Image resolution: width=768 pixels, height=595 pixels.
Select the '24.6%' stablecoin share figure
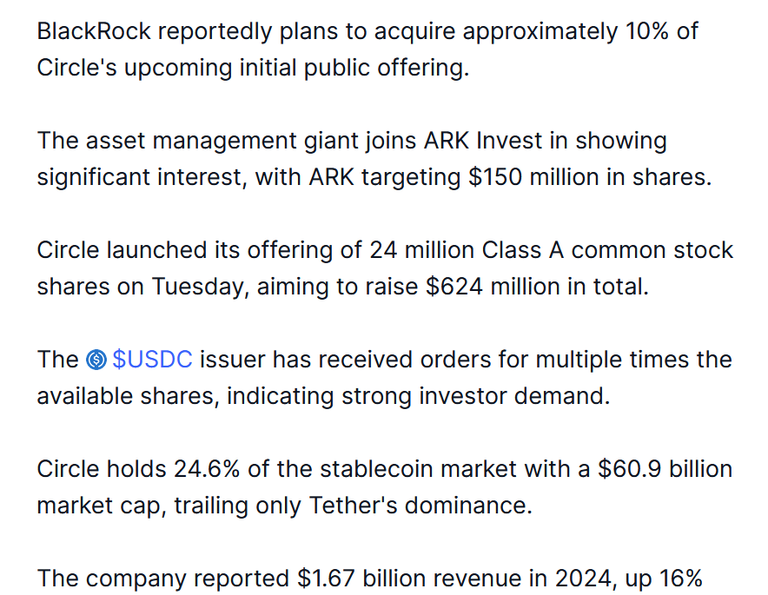[207, 469]
